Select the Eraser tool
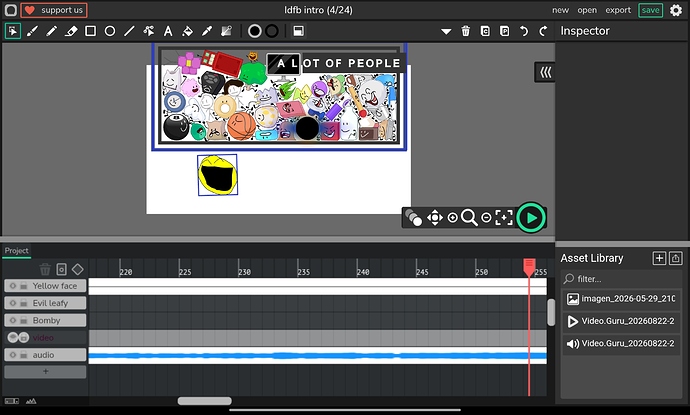Image resolution: width=690 pixels, height=415 pixels. pyautogui.click(x=71, y=31)
